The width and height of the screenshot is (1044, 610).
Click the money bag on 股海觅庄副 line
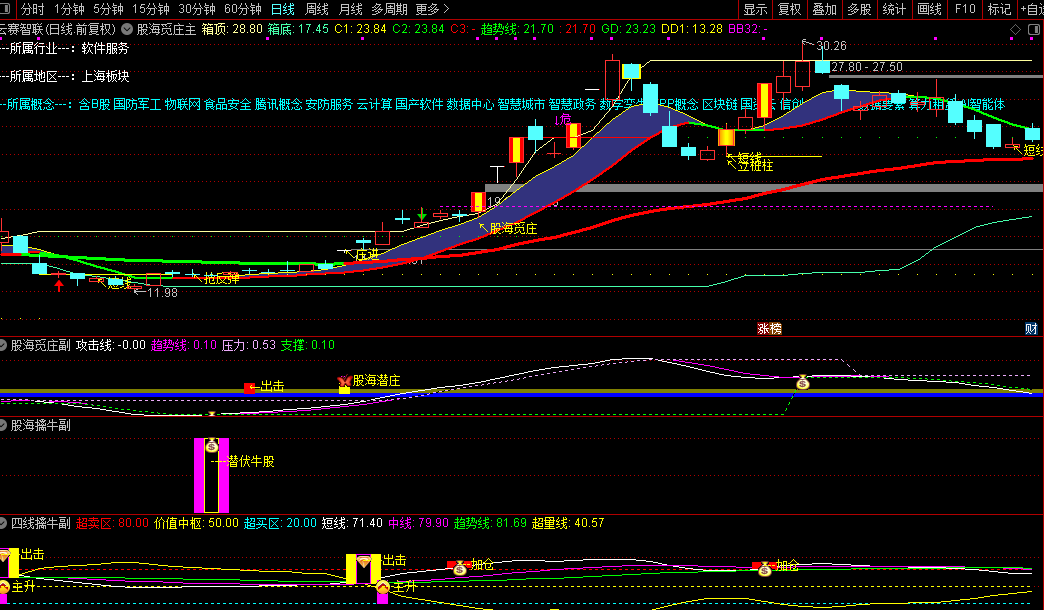(x=803, y=382)
